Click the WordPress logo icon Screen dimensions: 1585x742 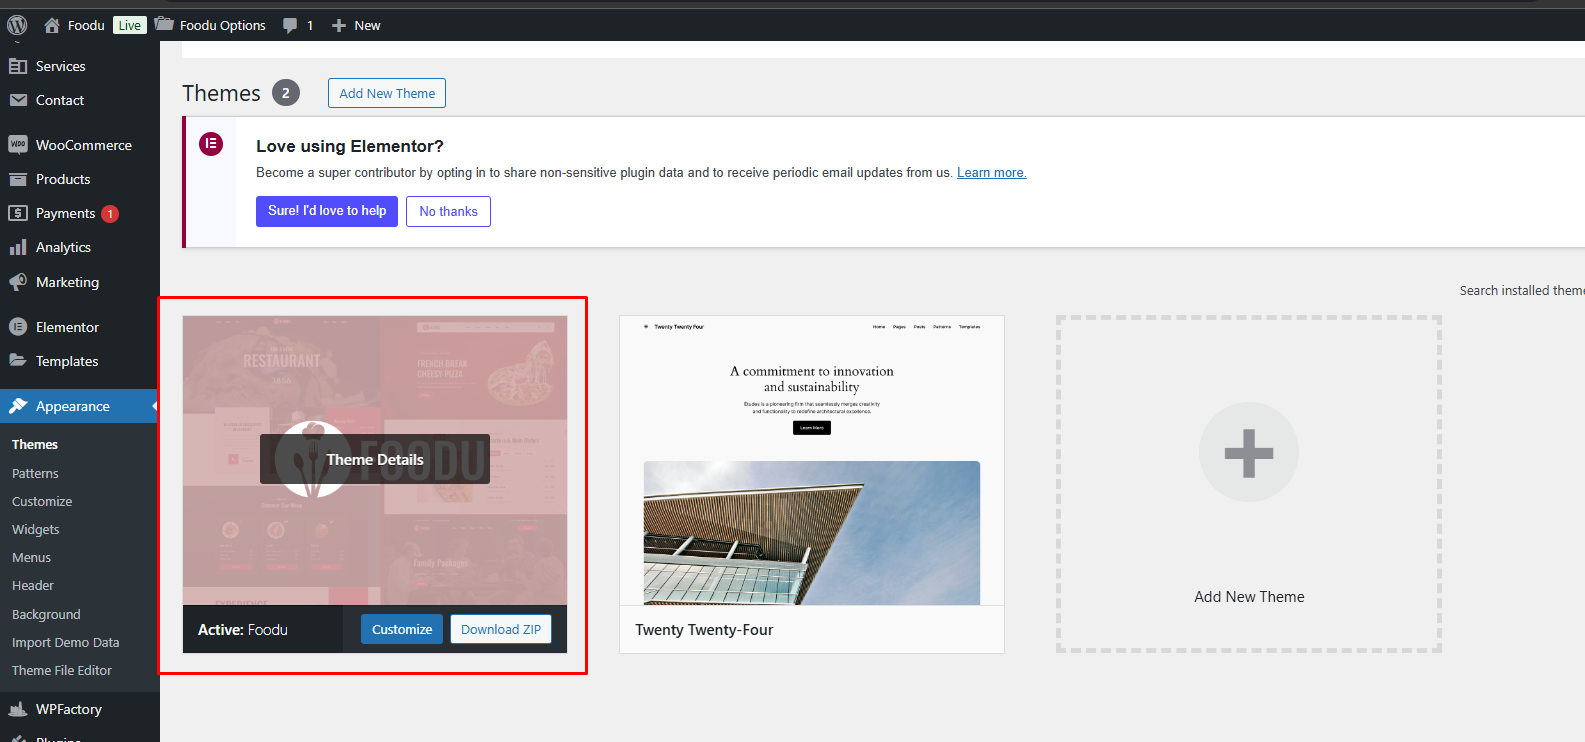pyautogui.click(x=17, y=25)
